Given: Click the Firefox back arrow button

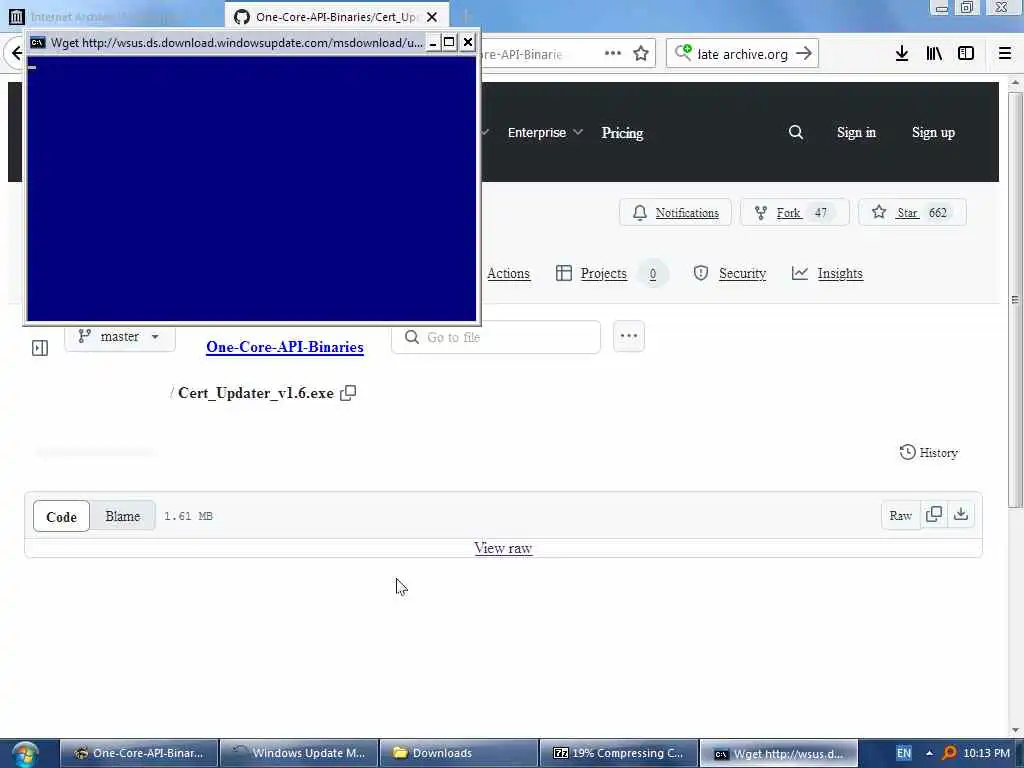Looking at the screenshot, I should click(x=16, y=54).
